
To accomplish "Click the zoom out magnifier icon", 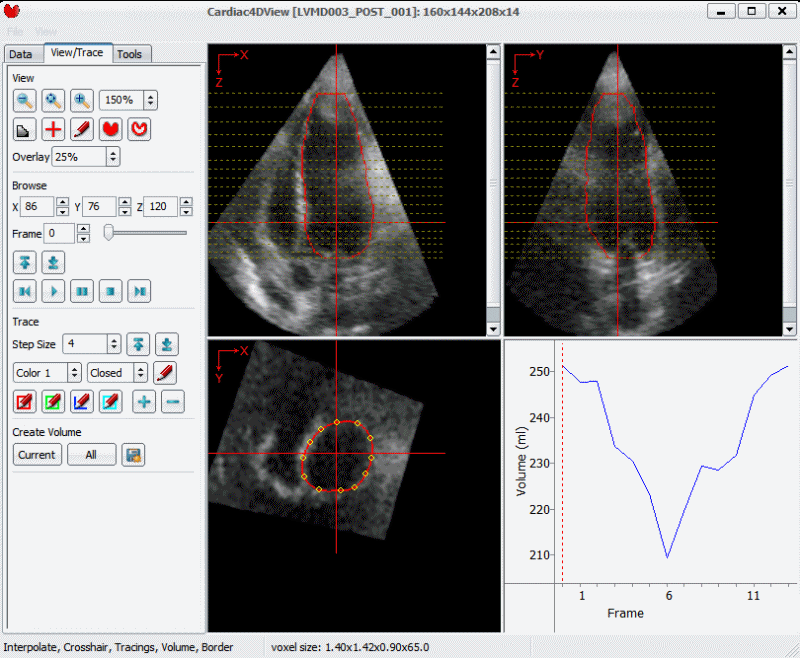I will coord(25,100).
